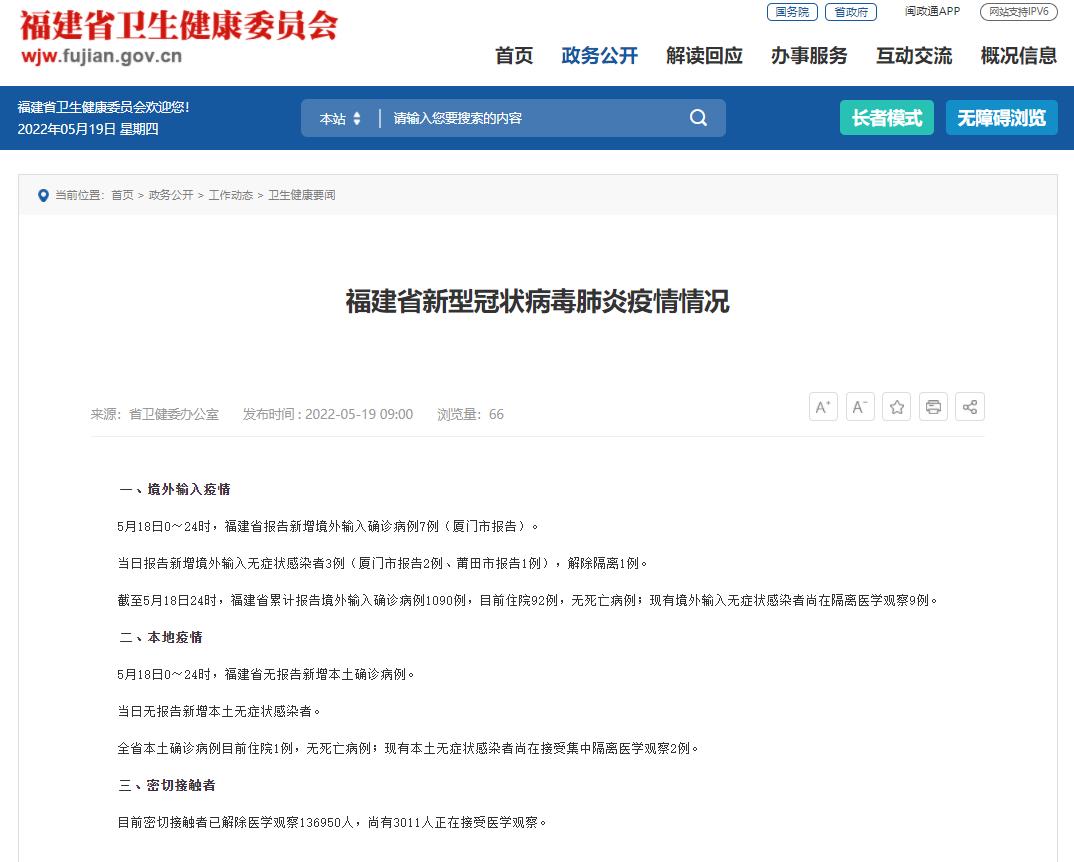Click the heading 二、本地疫情

point(161,637)
